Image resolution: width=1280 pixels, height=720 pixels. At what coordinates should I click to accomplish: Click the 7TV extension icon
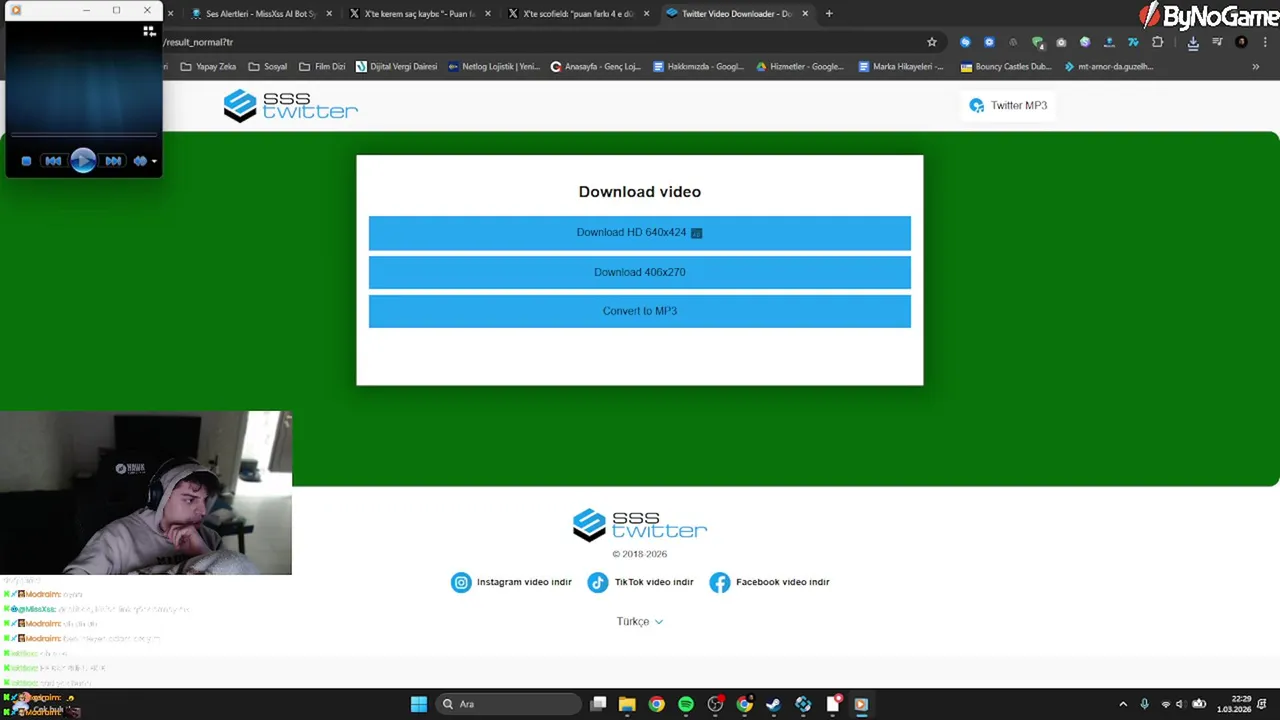pos(1133,42)
